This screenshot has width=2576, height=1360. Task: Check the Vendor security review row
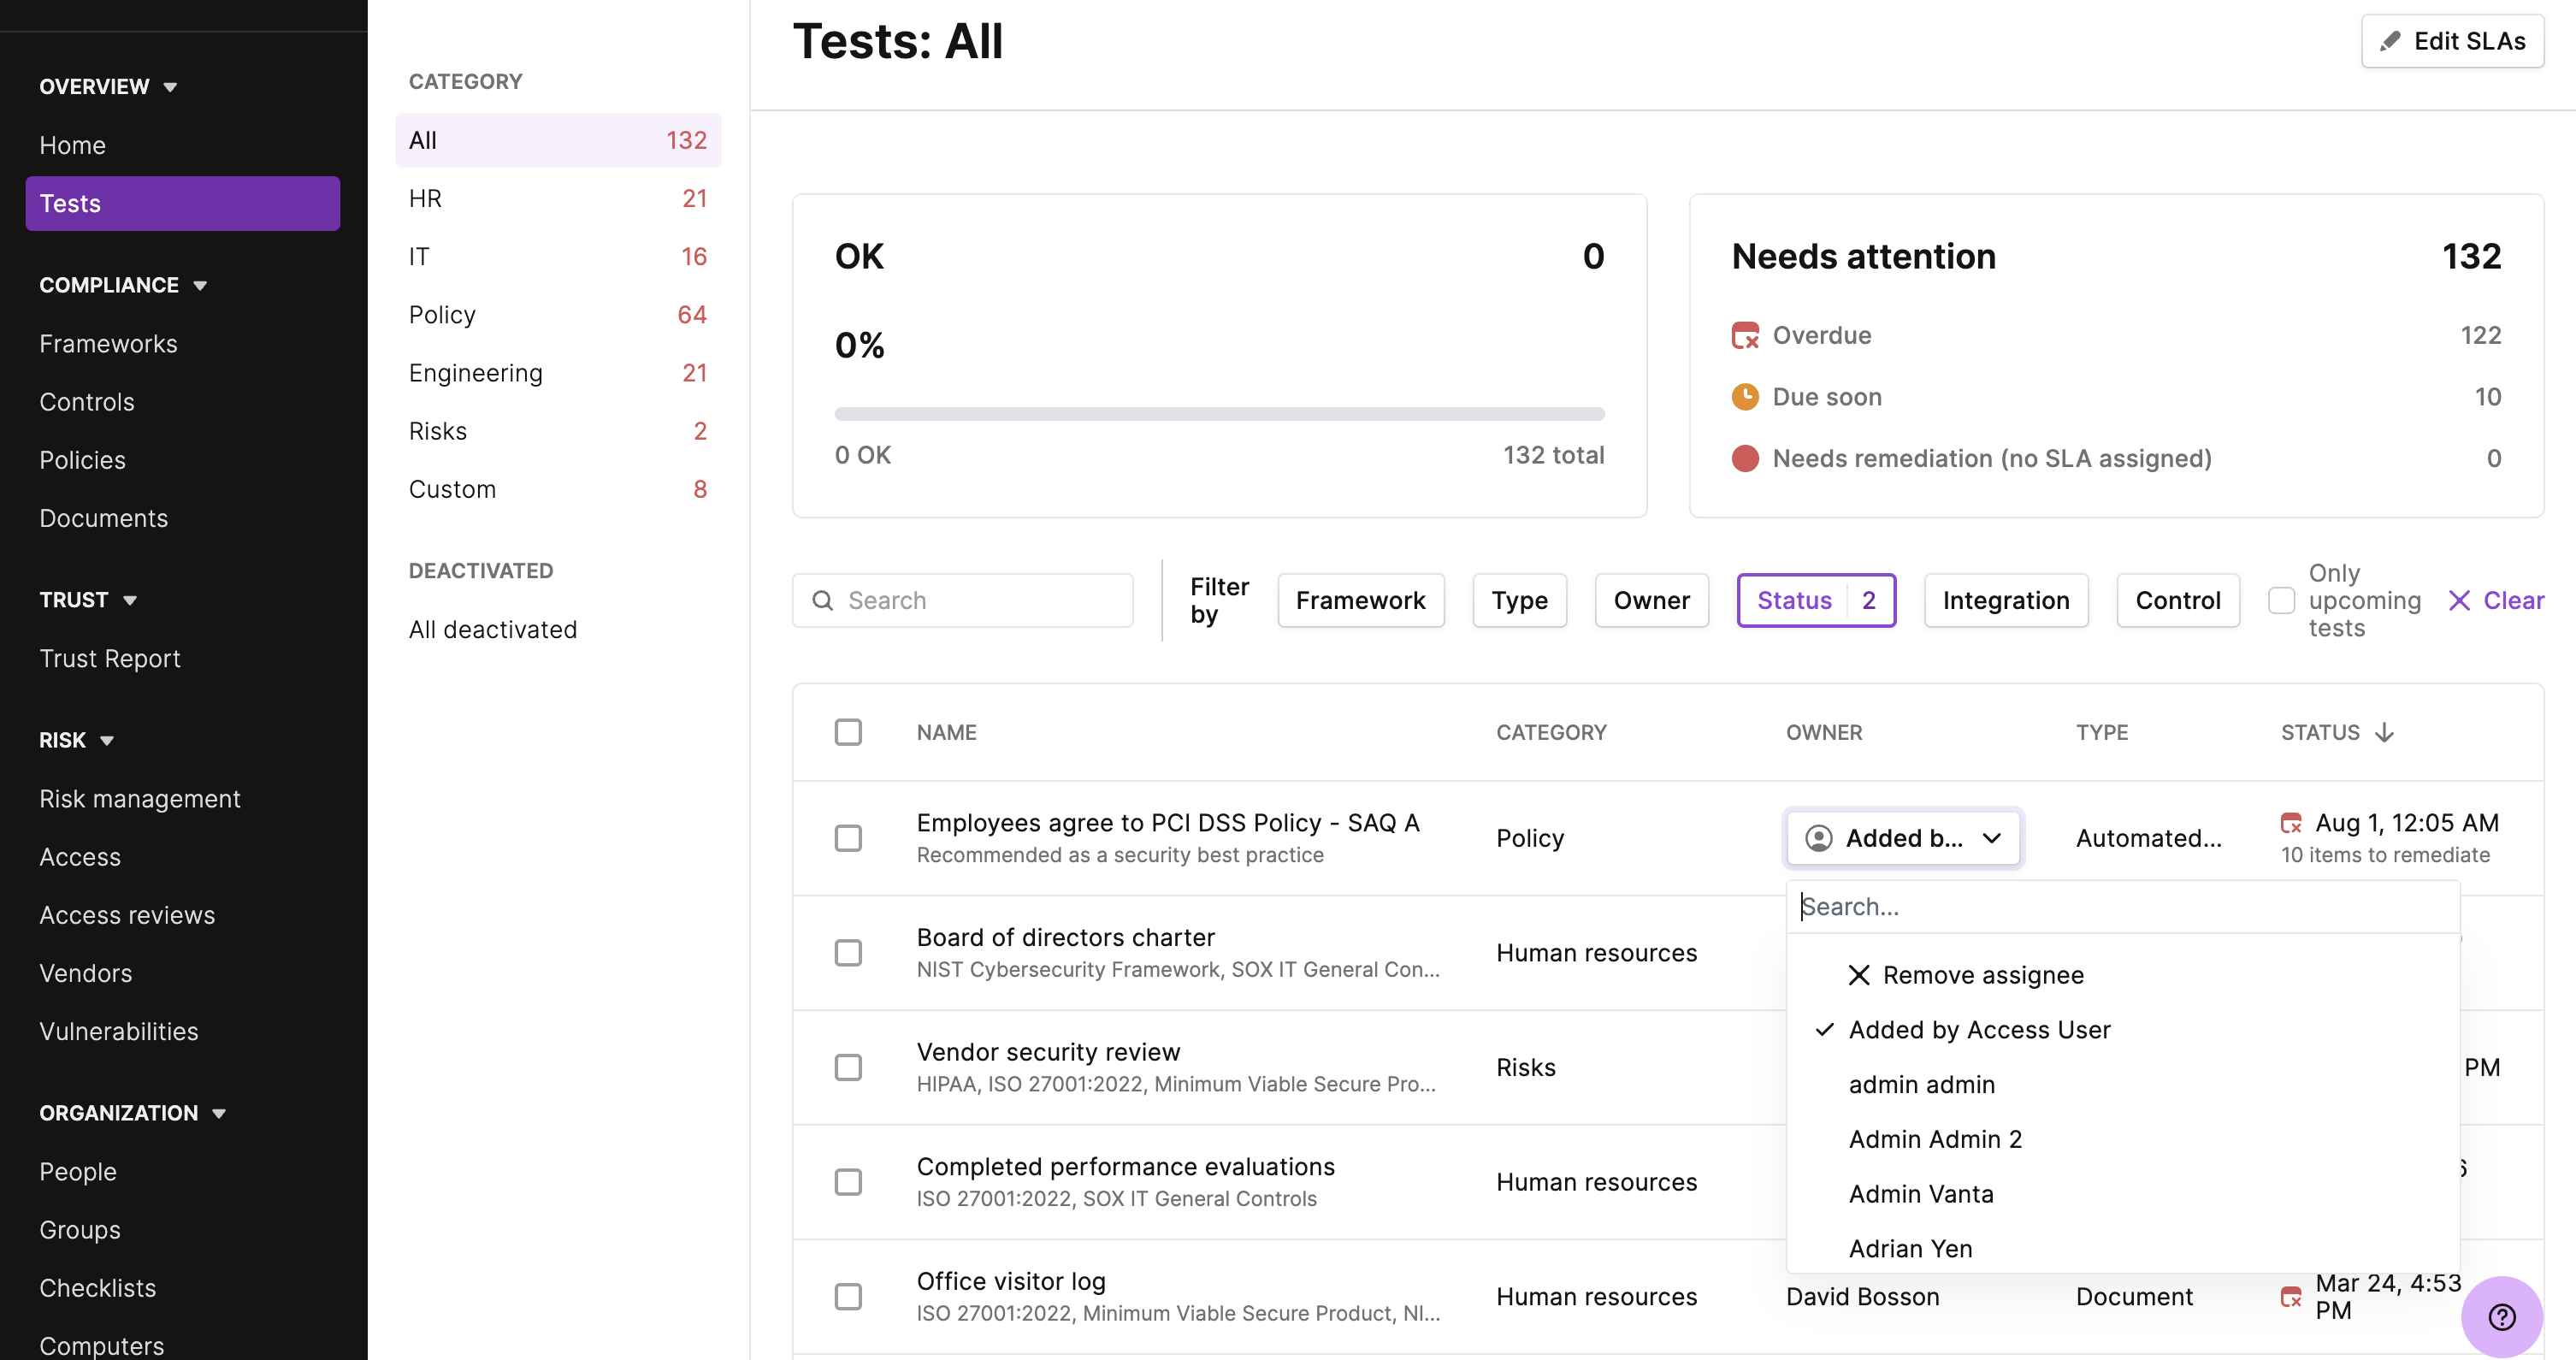(x=848, y=1067)
